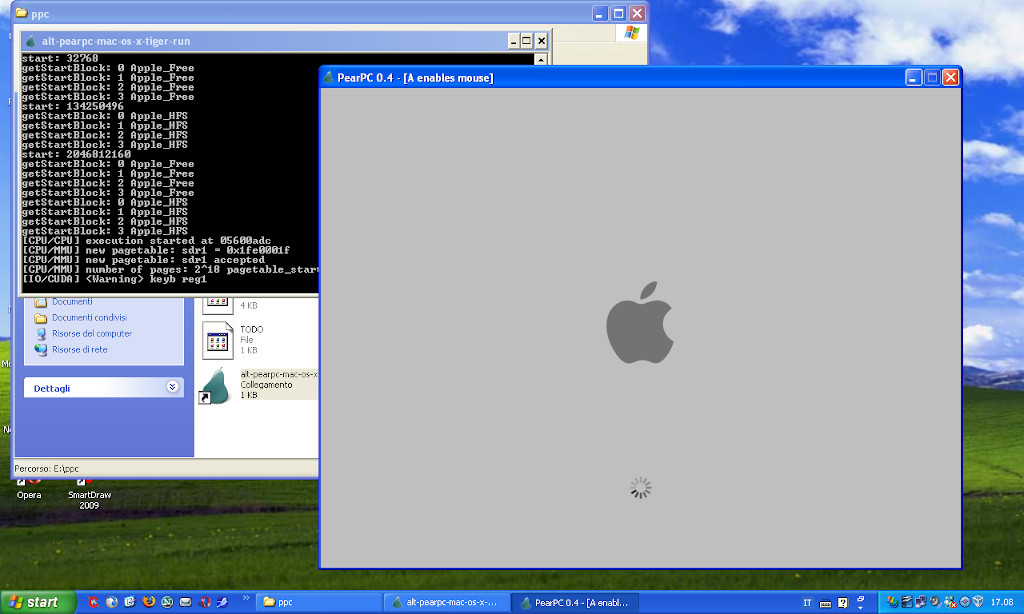Click the system tray clock showing 17.08
Screen dimensions: 1024x614
pos(1002,602)
